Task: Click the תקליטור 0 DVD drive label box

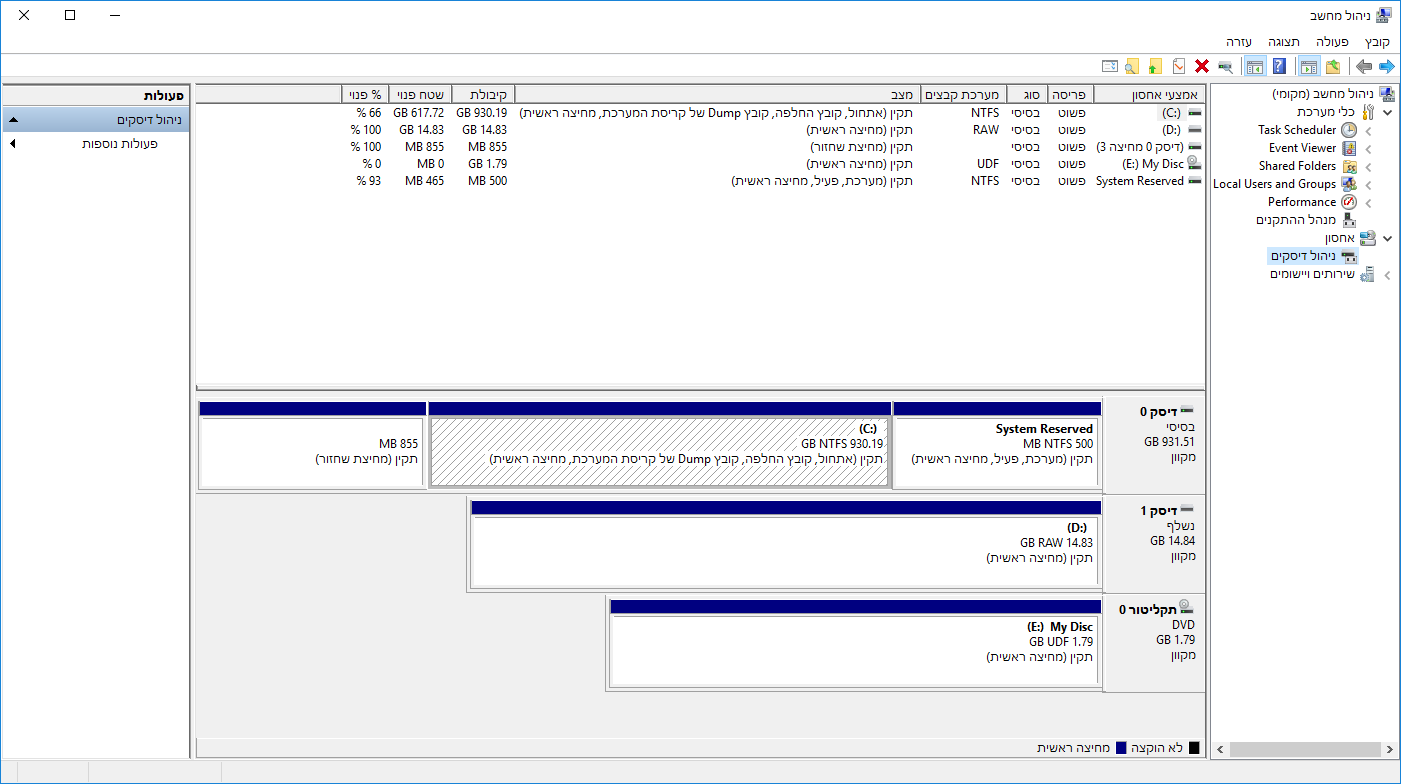Action: 1155,644
